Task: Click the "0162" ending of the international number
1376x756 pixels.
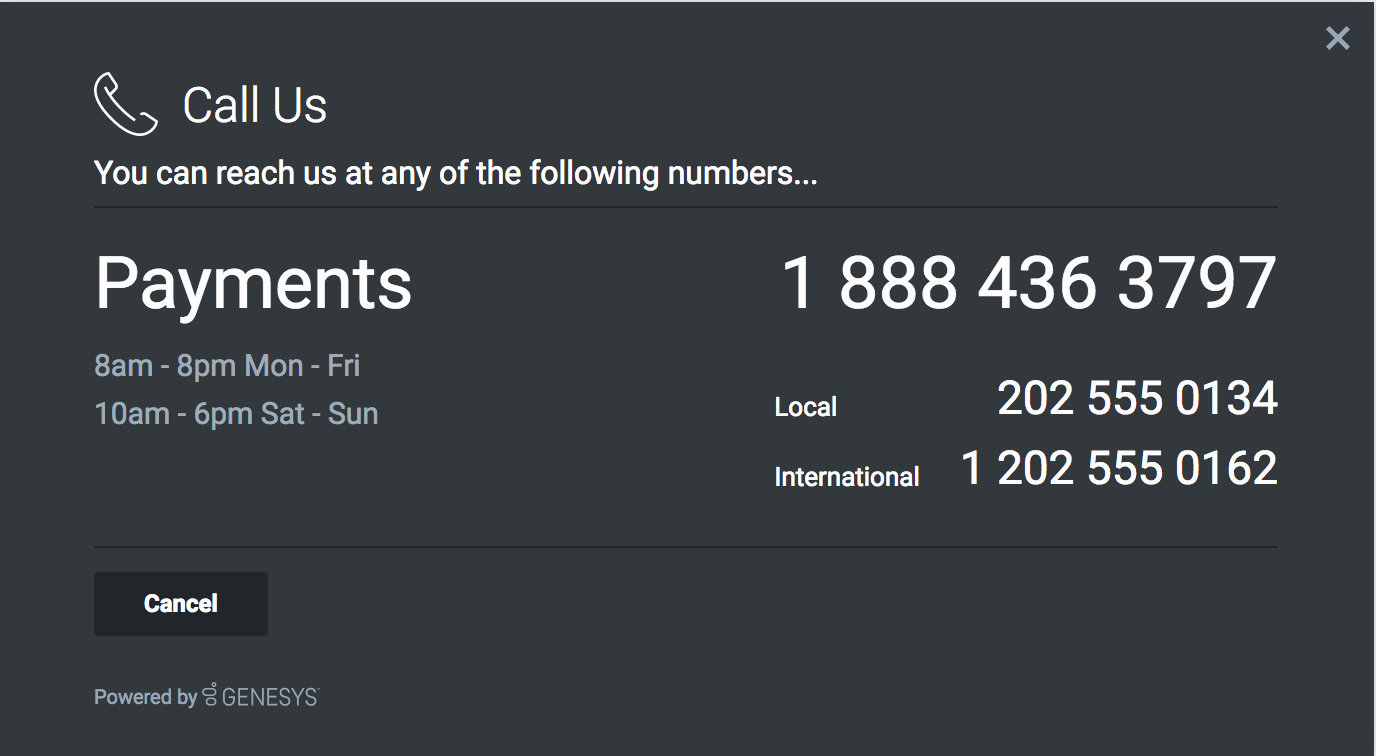Action: pyautogui.click(x=1226, y=468)
